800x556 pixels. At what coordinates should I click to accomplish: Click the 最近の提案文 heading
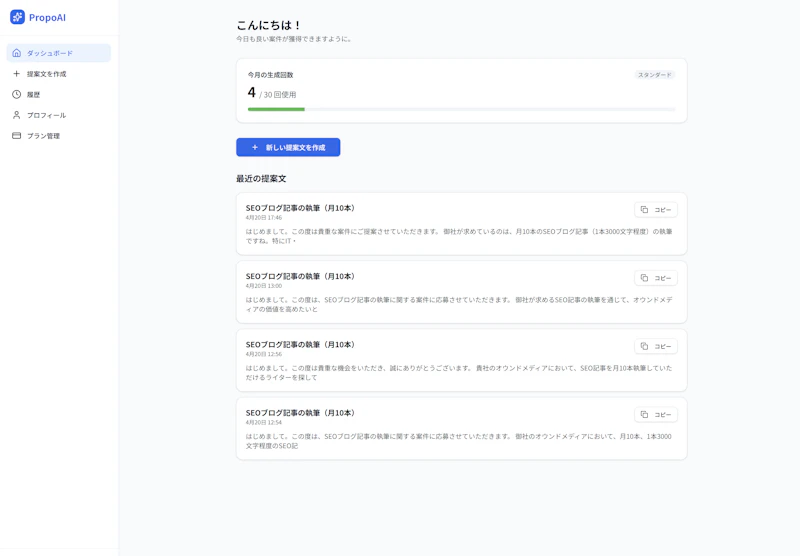point(261,179)
